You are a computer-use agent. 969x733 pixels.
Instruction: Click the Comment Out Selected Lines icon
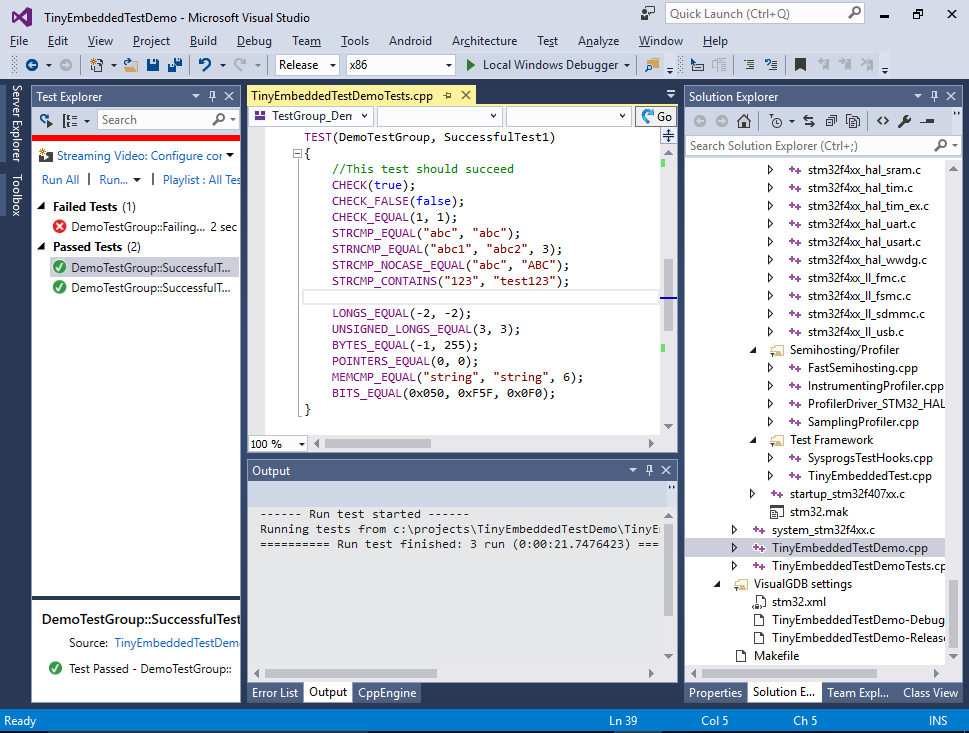click(x=749, y=65)
